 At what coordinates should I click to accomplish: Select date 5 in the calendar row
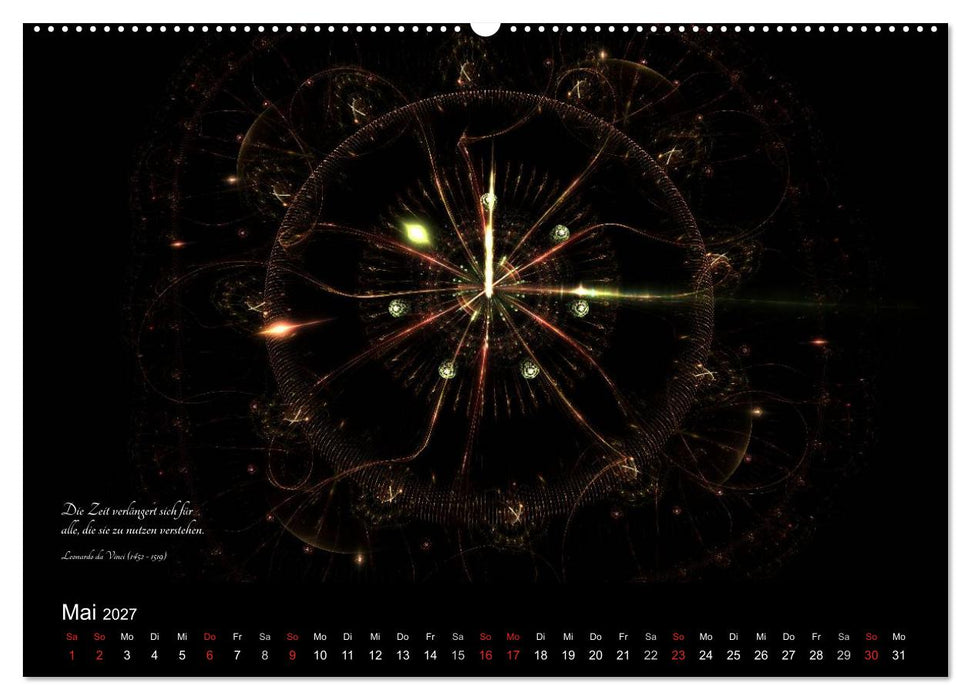[x=182, y=655]
